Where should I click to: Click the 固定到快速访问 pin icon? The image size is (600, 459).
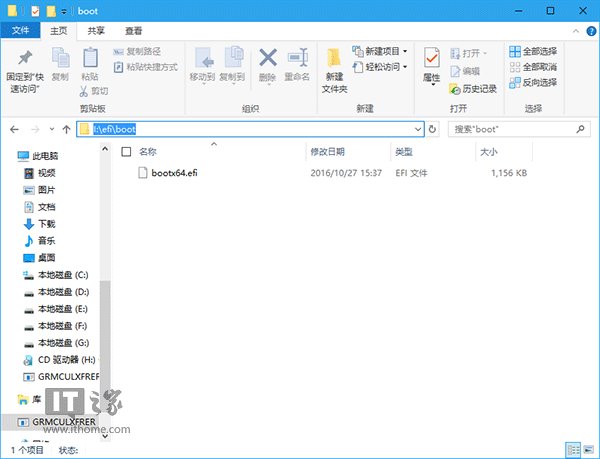click(x=25, y=60)
